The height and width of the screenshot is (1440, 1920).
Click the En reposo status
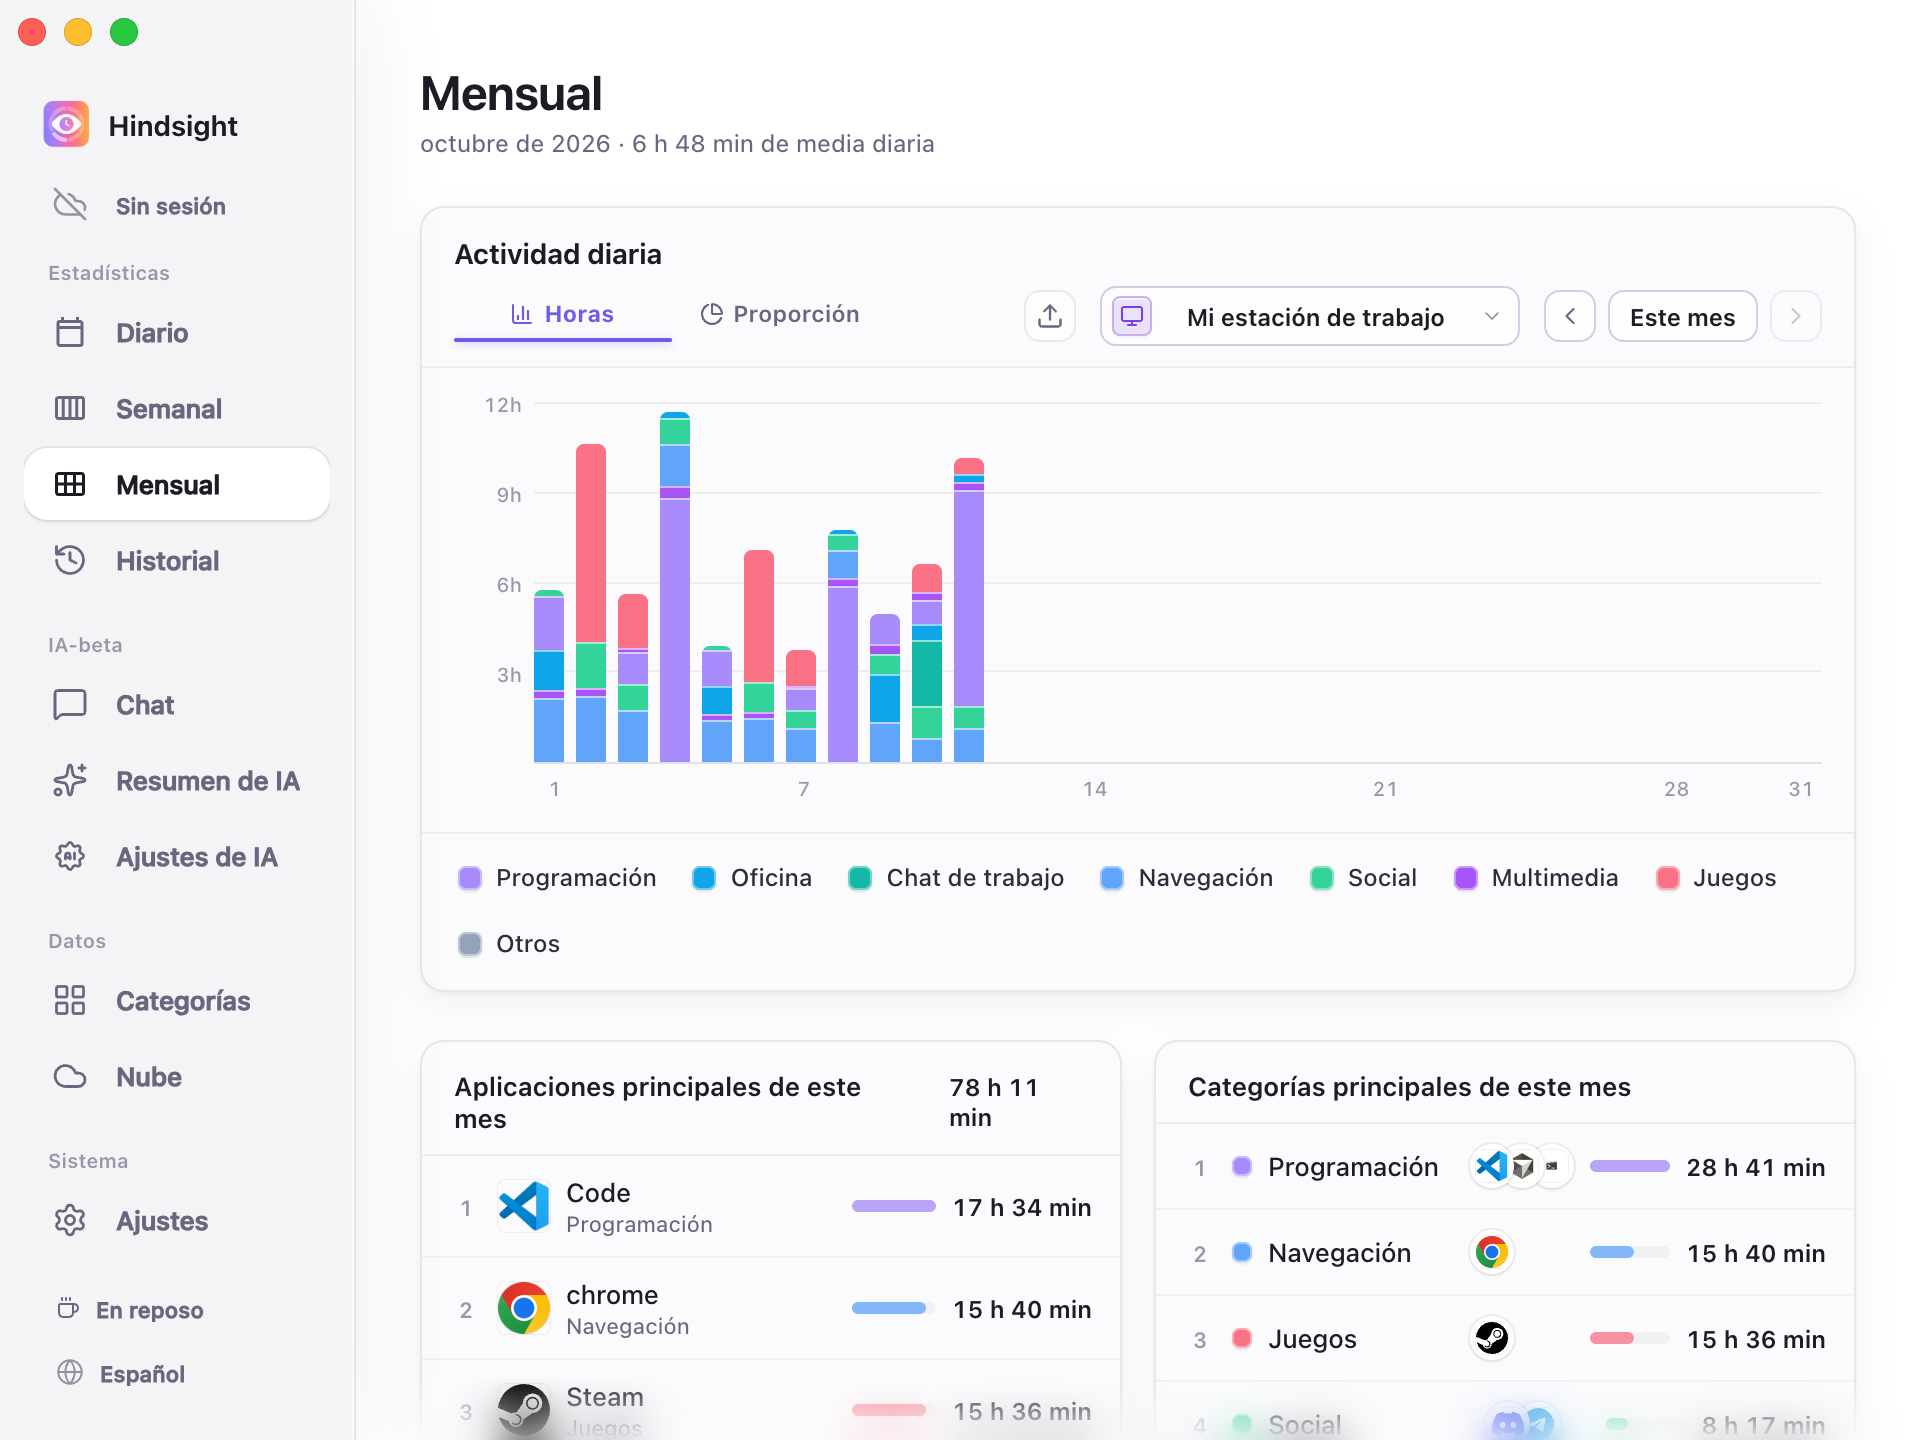pos(130,1310)
